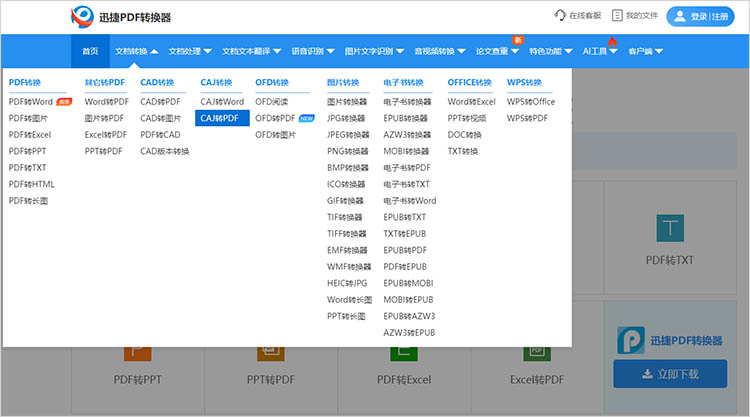Open 在线客服 headset icon
This screenshot has height=417, width=750.
560,15
